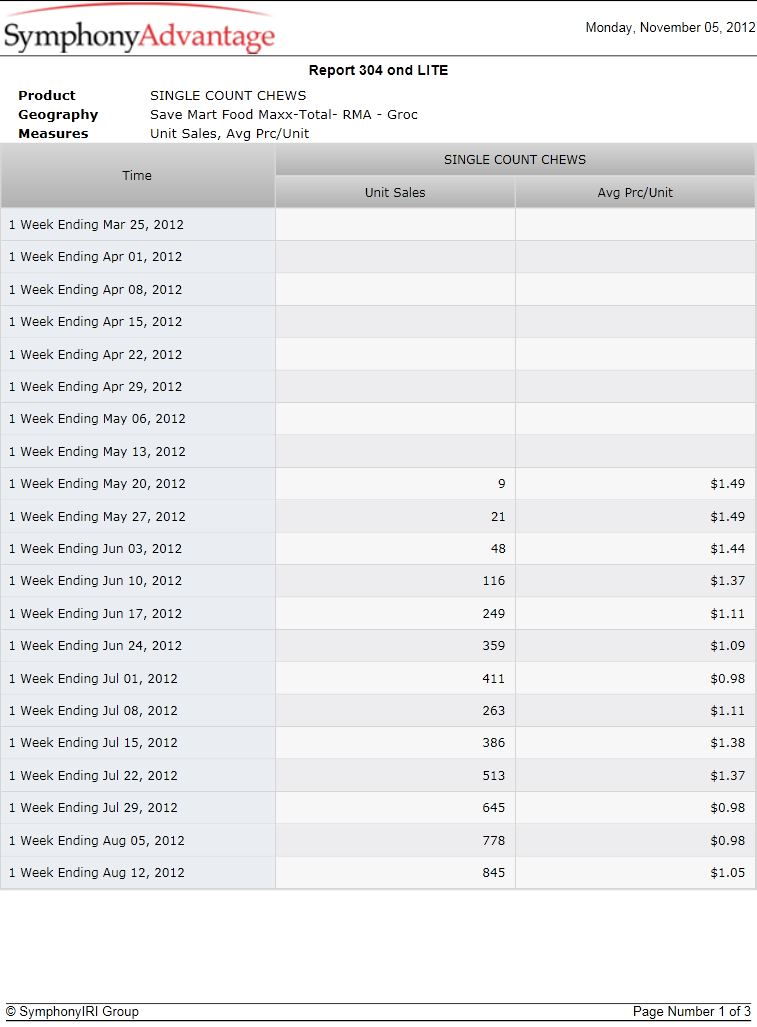
Task: Click the $0.98 price for Jul 01
Action: tap(728, 679)
